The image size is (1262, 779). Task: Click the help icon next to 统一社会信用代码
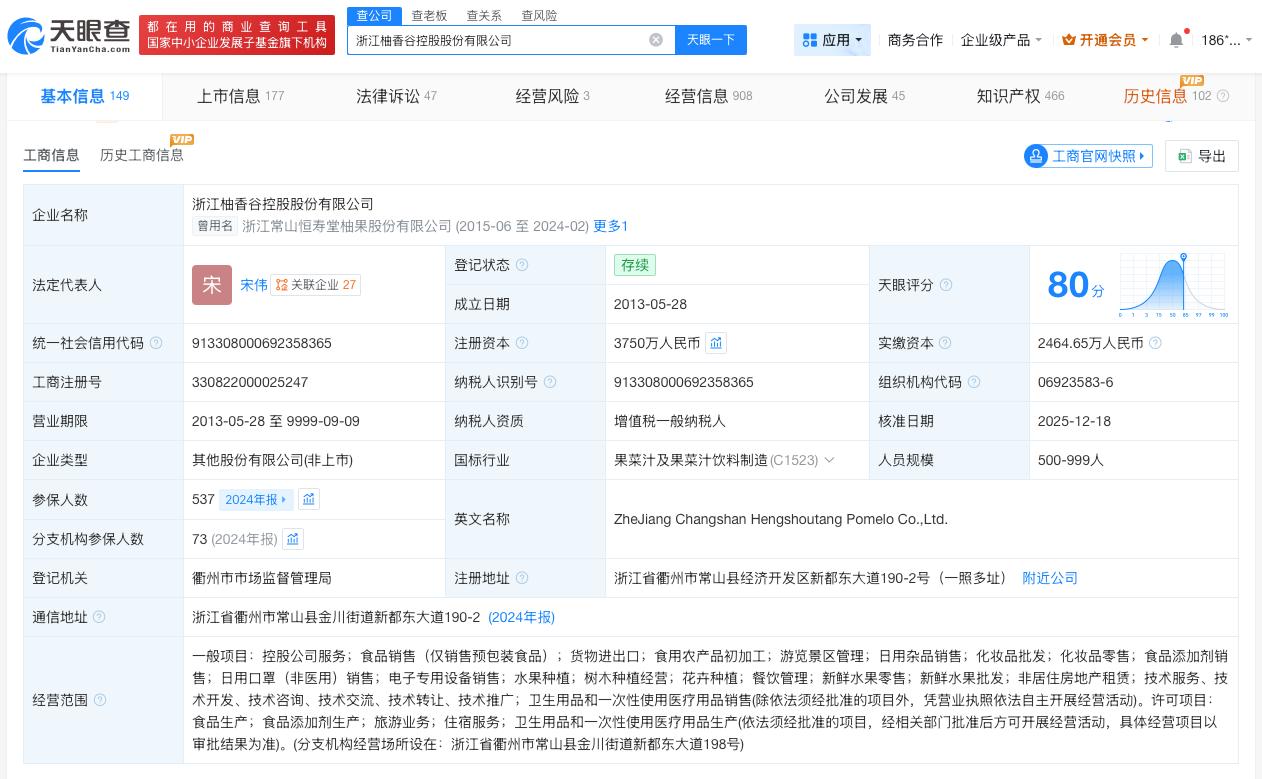coord(156,343)
